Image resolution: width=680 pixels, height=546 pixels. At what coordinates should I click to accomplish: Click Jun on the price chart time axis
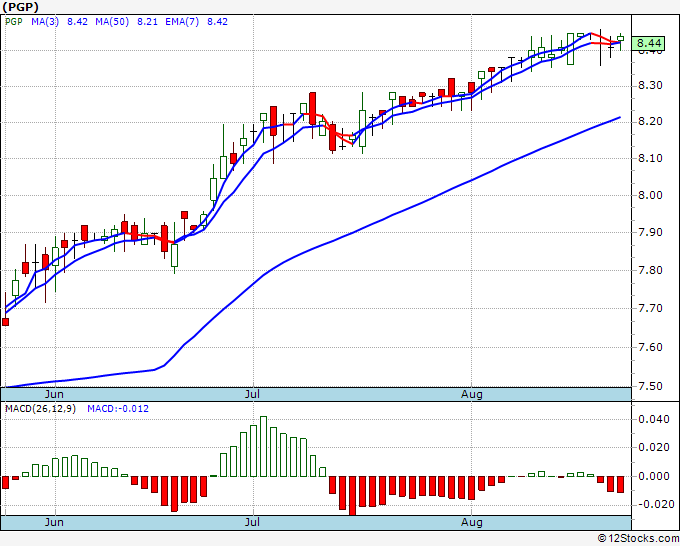(54, 394)
